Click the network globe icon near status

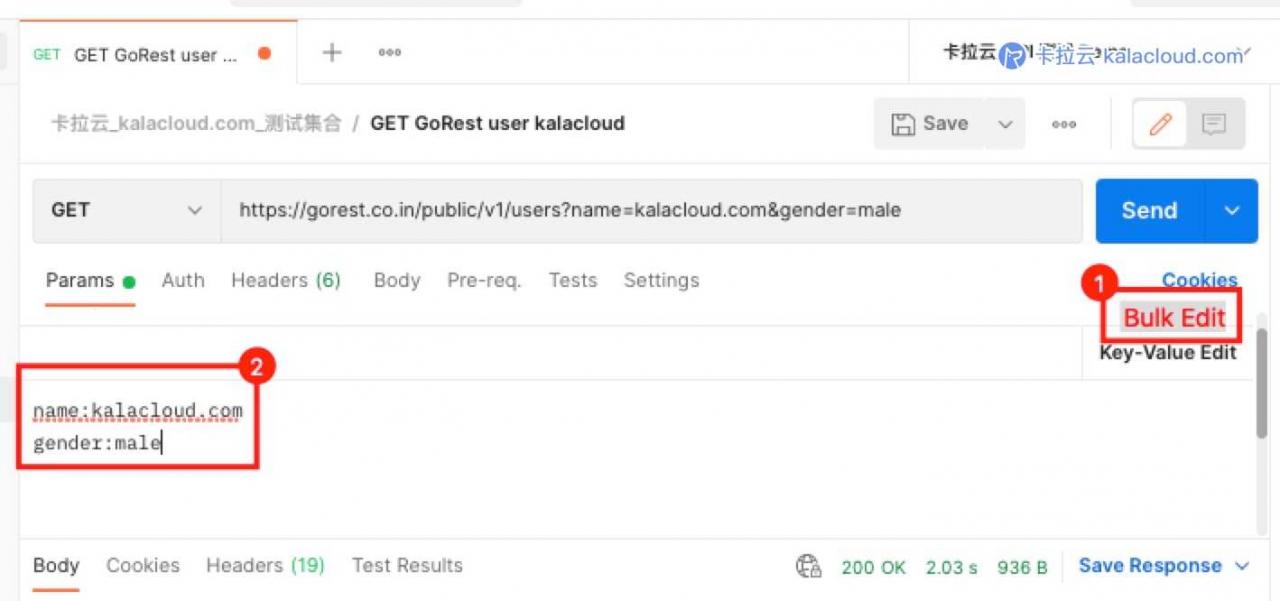click(809, 566)
